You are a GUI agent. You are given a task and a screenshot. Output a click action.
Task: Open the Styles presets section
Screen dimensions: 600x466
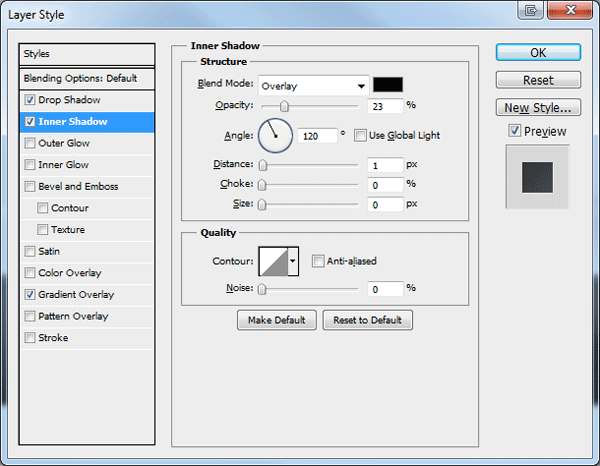pos(87,54)
